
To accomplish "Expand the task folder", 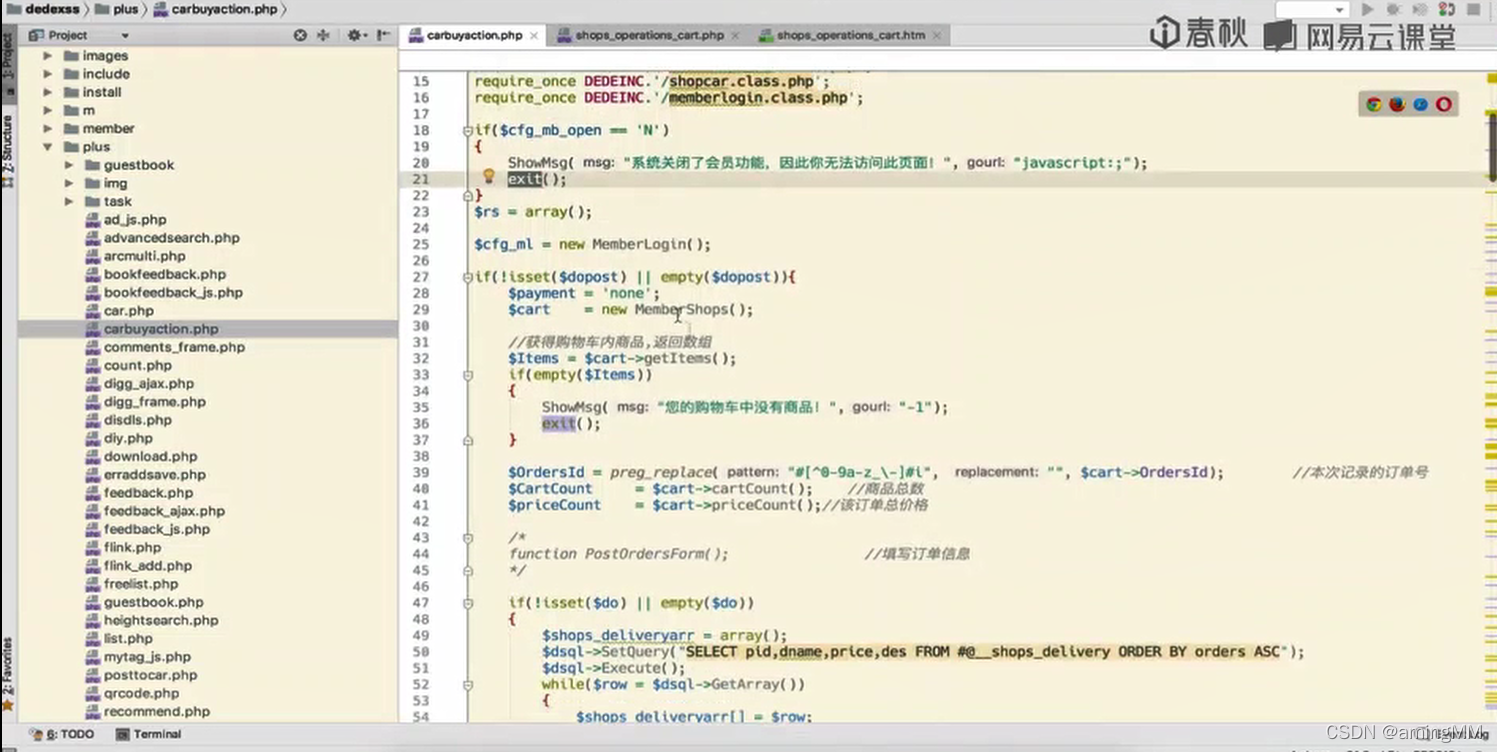I will tap(69, 201).
